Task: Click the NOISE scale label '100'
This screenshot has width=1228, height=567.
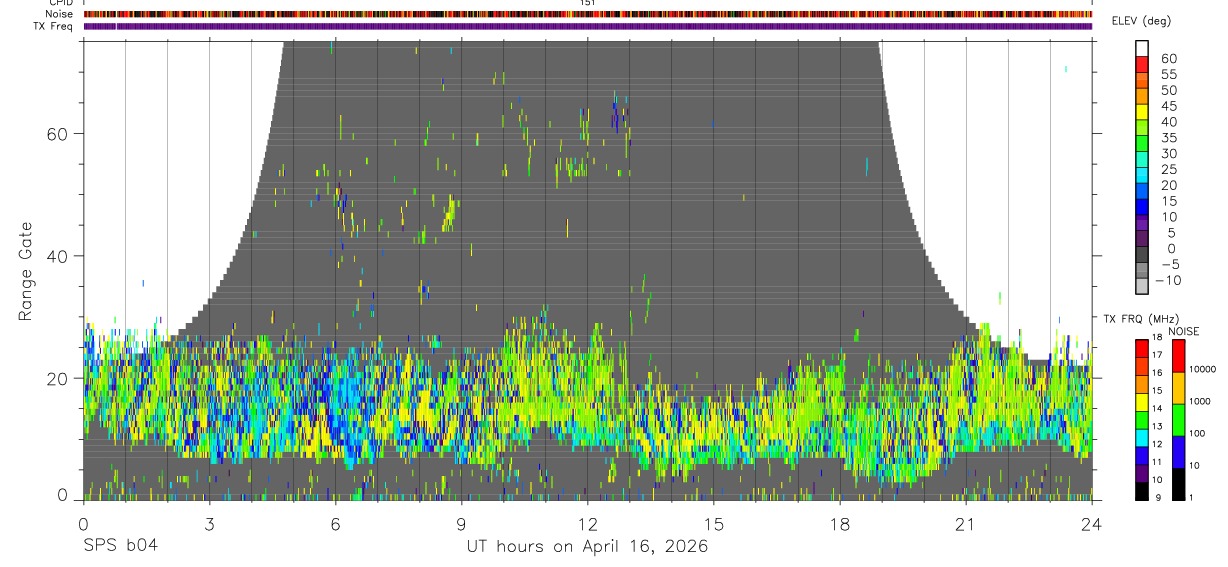Action: pyautogui.click(x=1199, y=433)
